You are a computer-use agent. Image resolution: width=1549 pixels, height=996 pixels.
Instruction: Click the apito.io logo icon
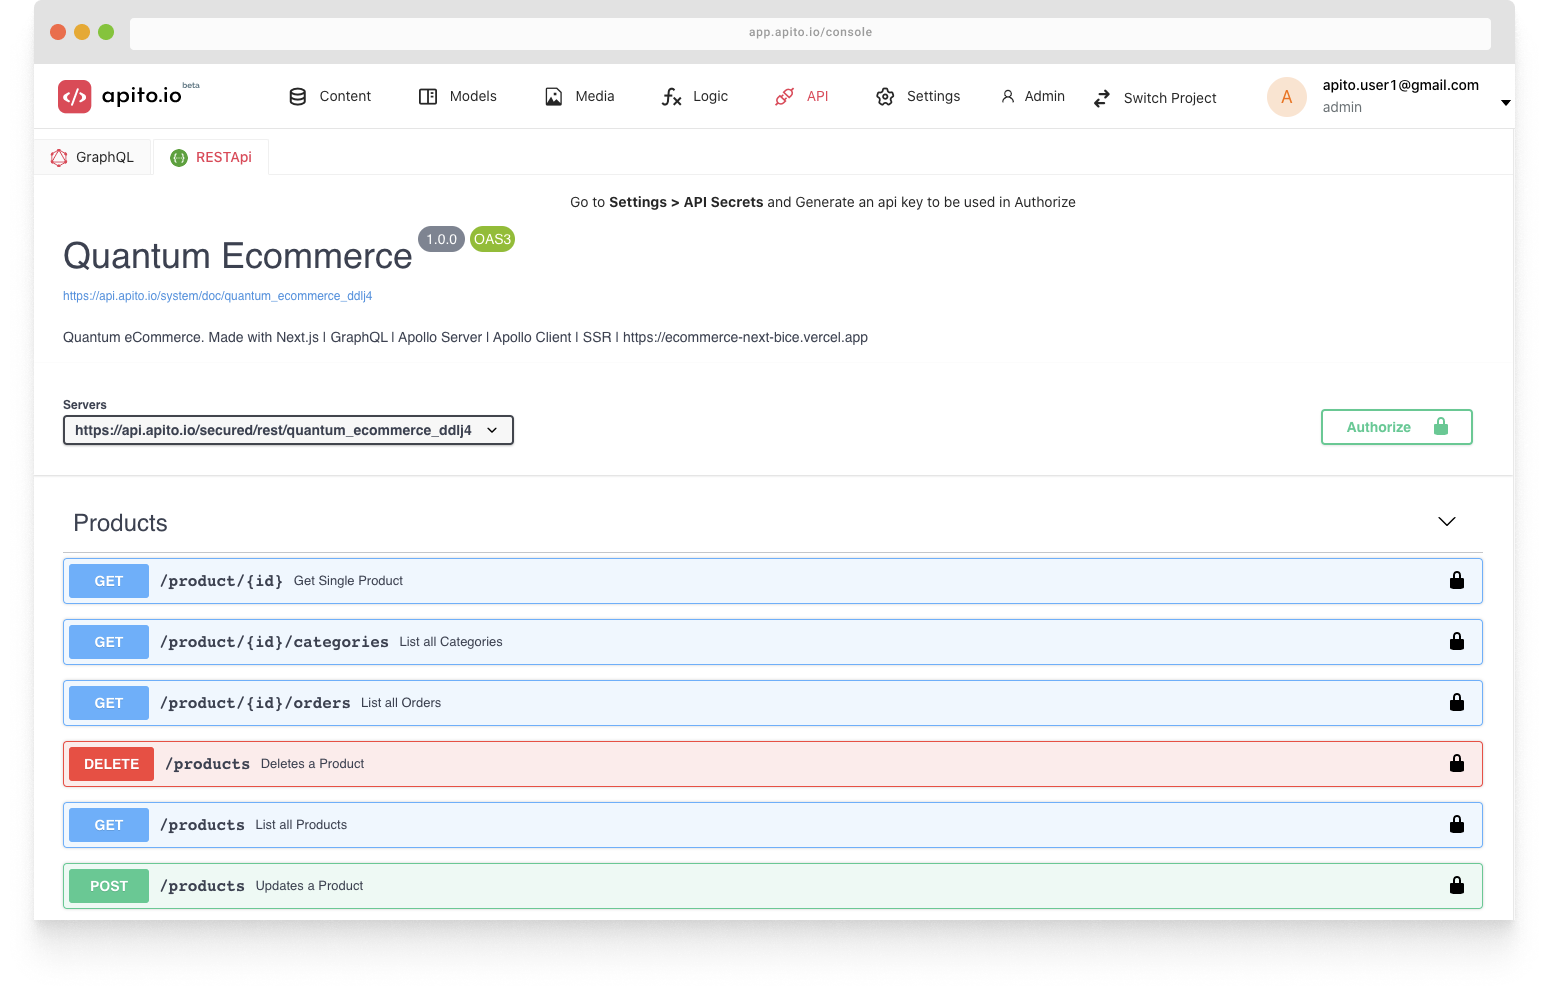click(x=75, y=97)
